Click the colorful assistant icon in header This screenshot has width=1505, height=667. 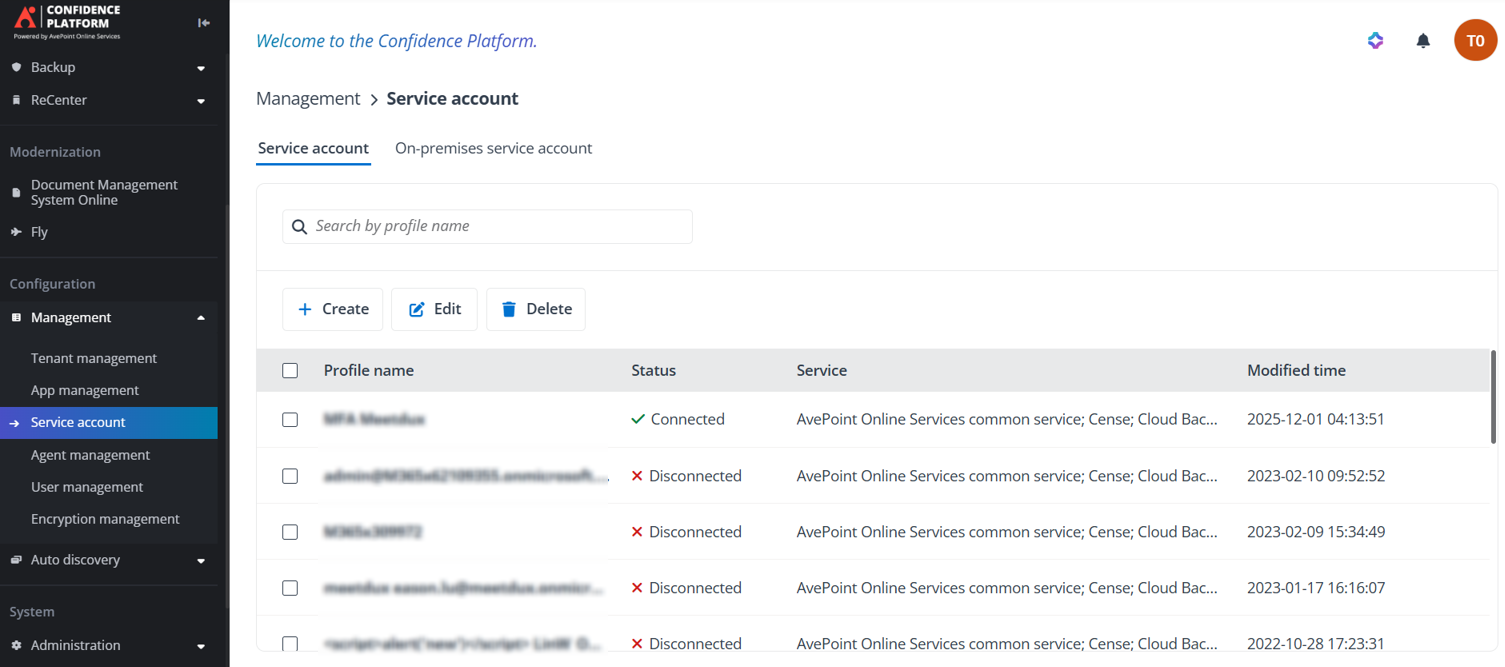1375,41
